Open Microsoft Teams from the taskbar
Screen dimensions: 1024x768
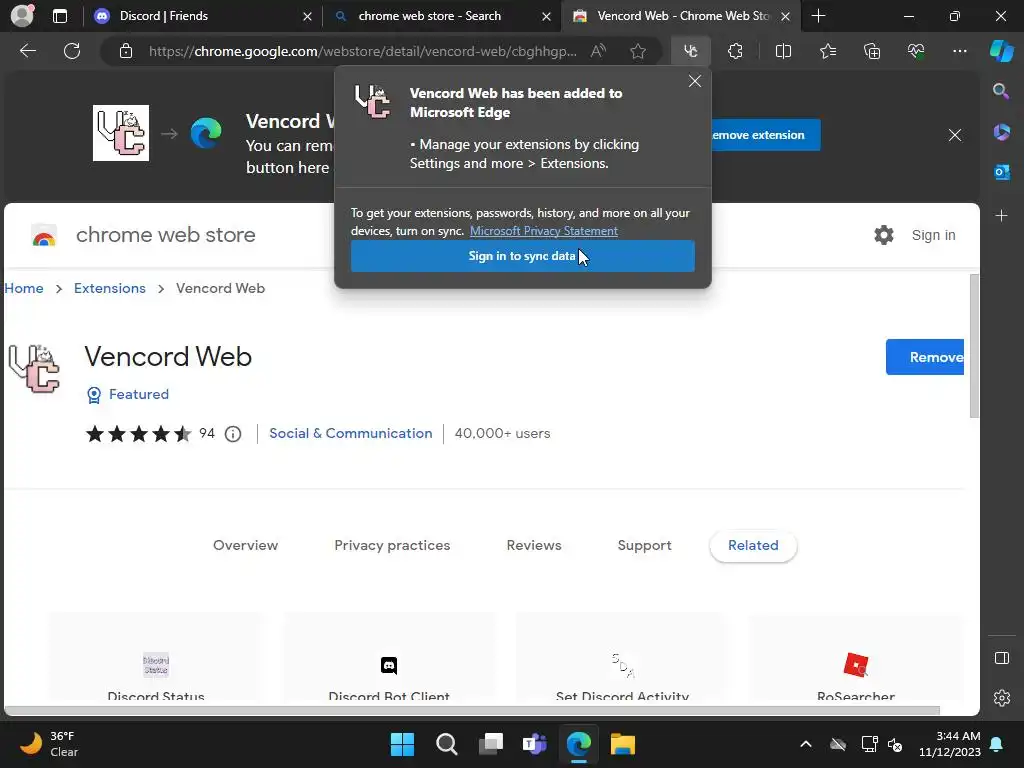(534, 744)
